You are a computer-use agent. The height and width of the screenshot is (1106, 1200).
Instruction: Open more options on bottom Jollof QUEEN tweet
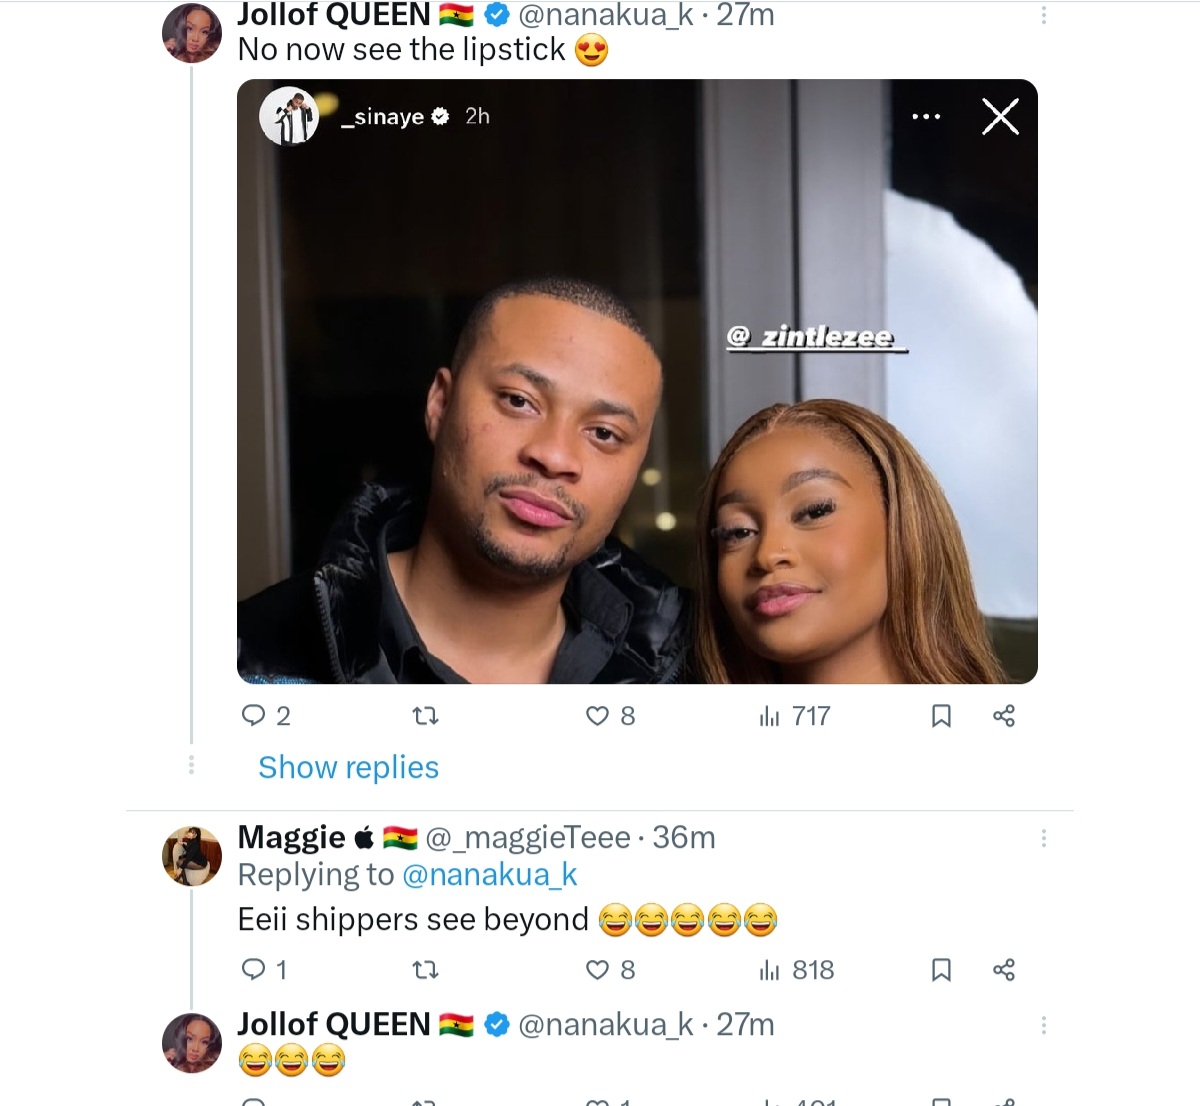click(x=1044, y=1025)
